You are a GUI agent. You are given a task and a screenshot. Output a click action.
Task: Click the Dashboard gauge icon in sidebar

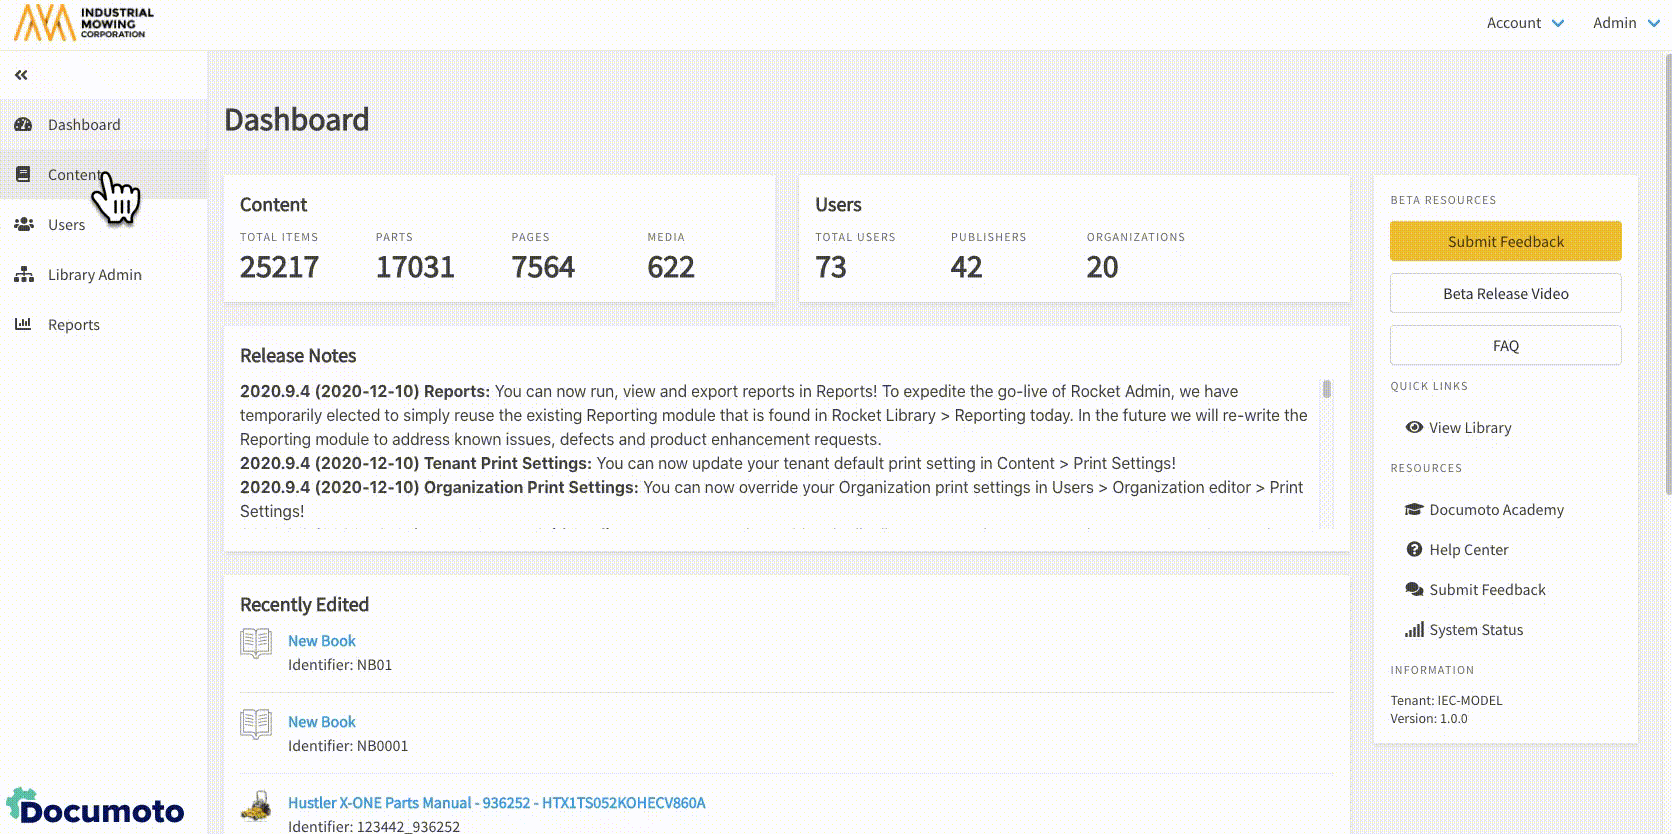coord(23,125)
